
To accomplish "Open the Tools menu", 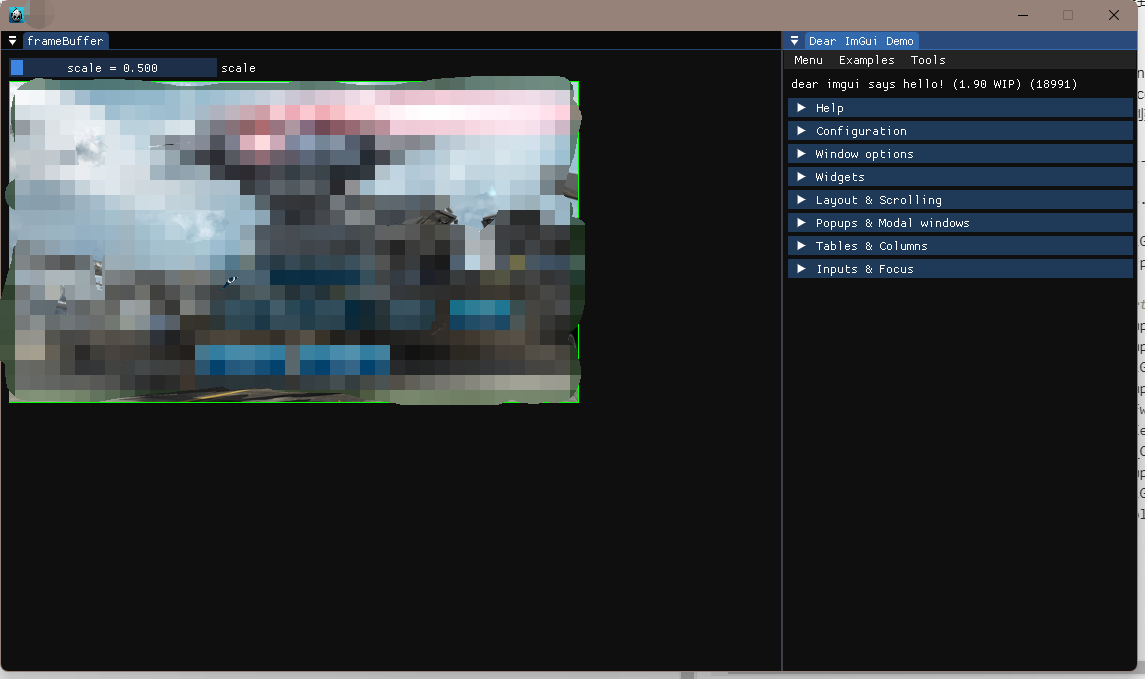I will [x=927, y=60].
